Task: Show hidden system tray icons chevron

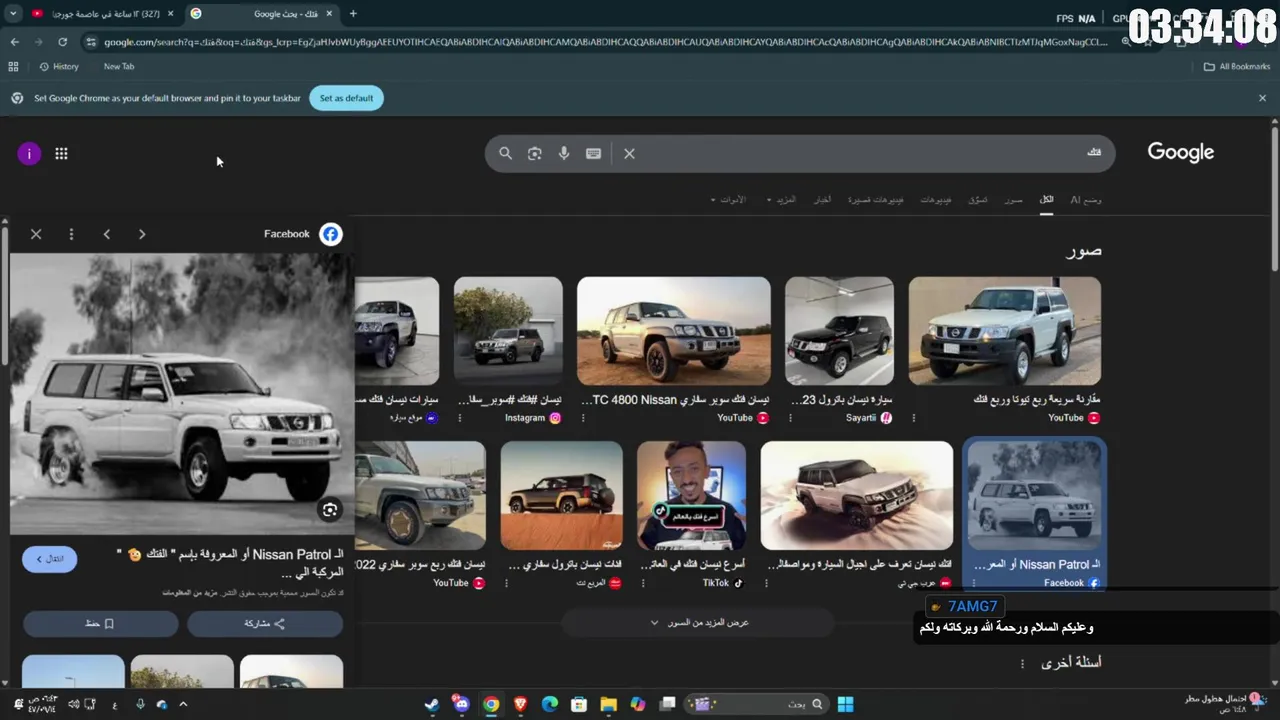Action: point(183,704)
